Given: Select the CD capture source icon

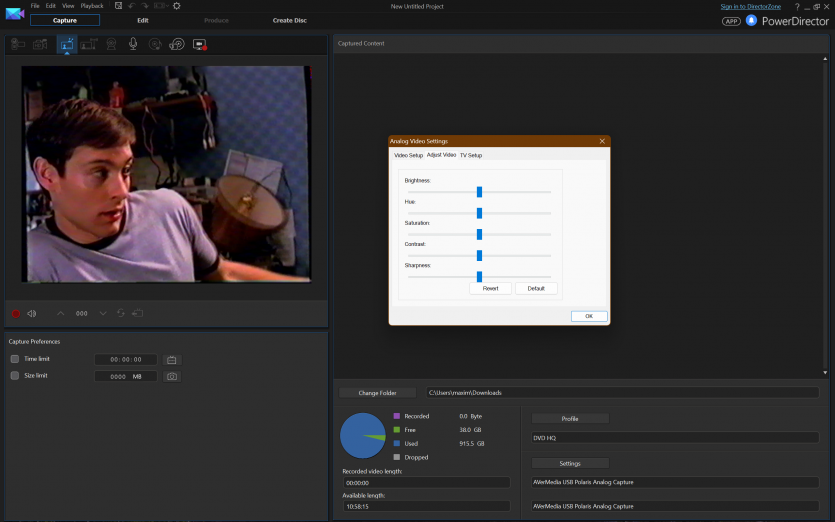Looking at the screenshot, I should click(x=155, y=44).
